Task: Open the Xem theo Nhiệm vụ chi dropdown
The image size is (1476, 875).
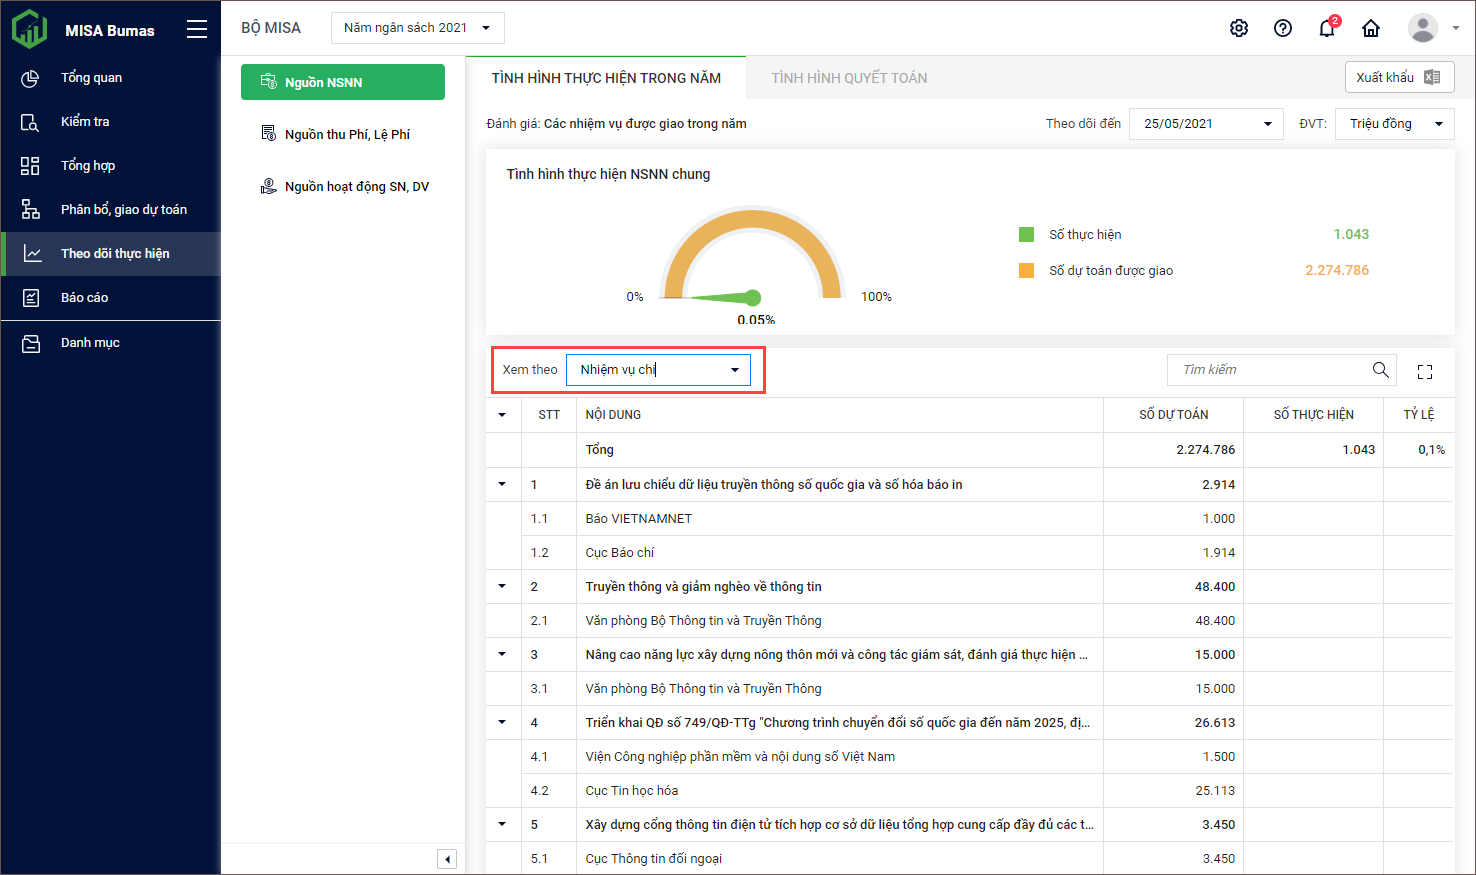Action: click(x=658, y=370)
